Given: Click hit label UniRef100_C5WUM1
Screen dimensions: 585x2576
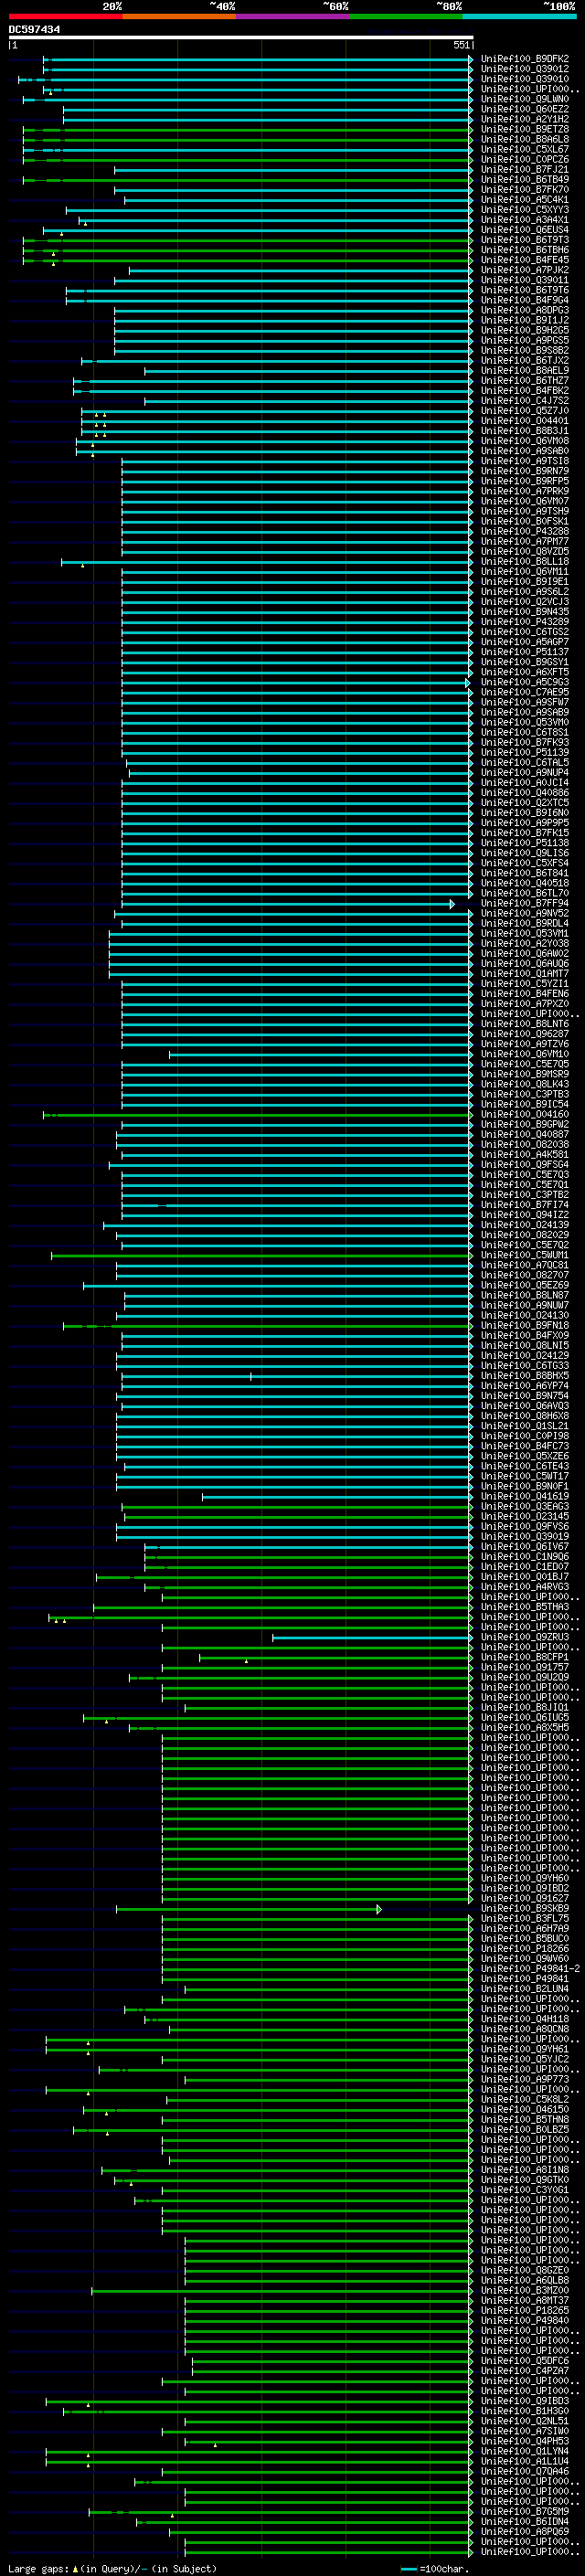Looking at the screenshot, I should (x=525, y=1255).
